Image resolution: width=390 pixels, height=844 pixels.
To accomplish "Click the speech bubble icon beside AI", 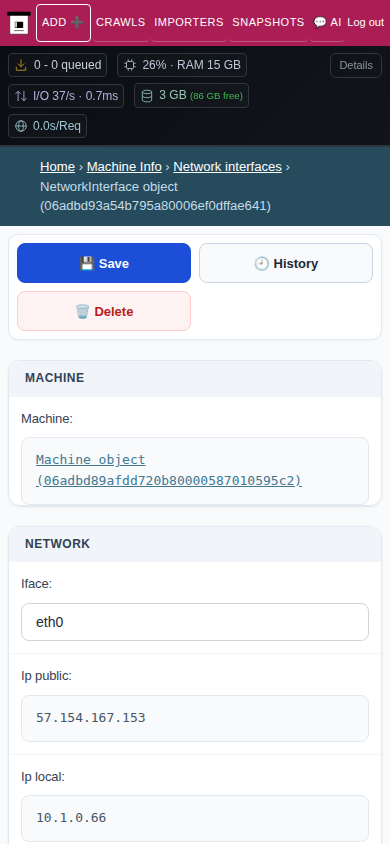I will [x=320, y=23].
